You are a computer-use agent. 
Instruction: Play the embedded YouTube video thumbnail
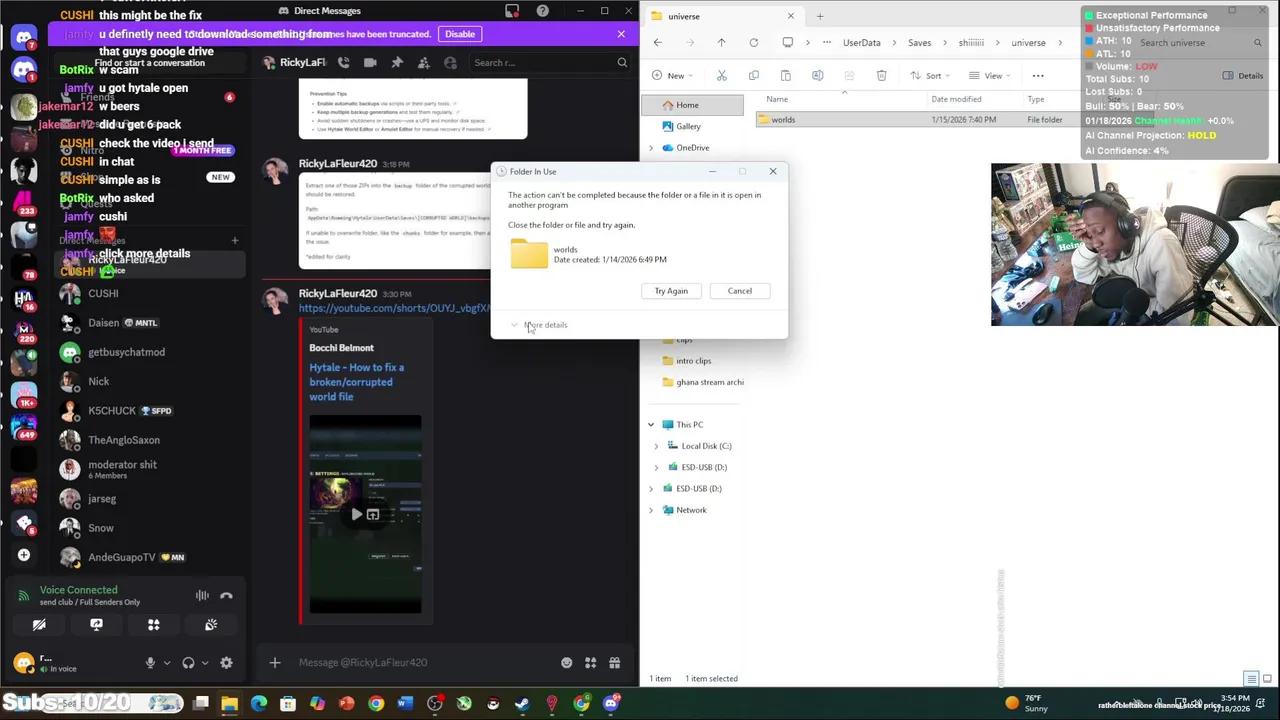pos(357,514)
